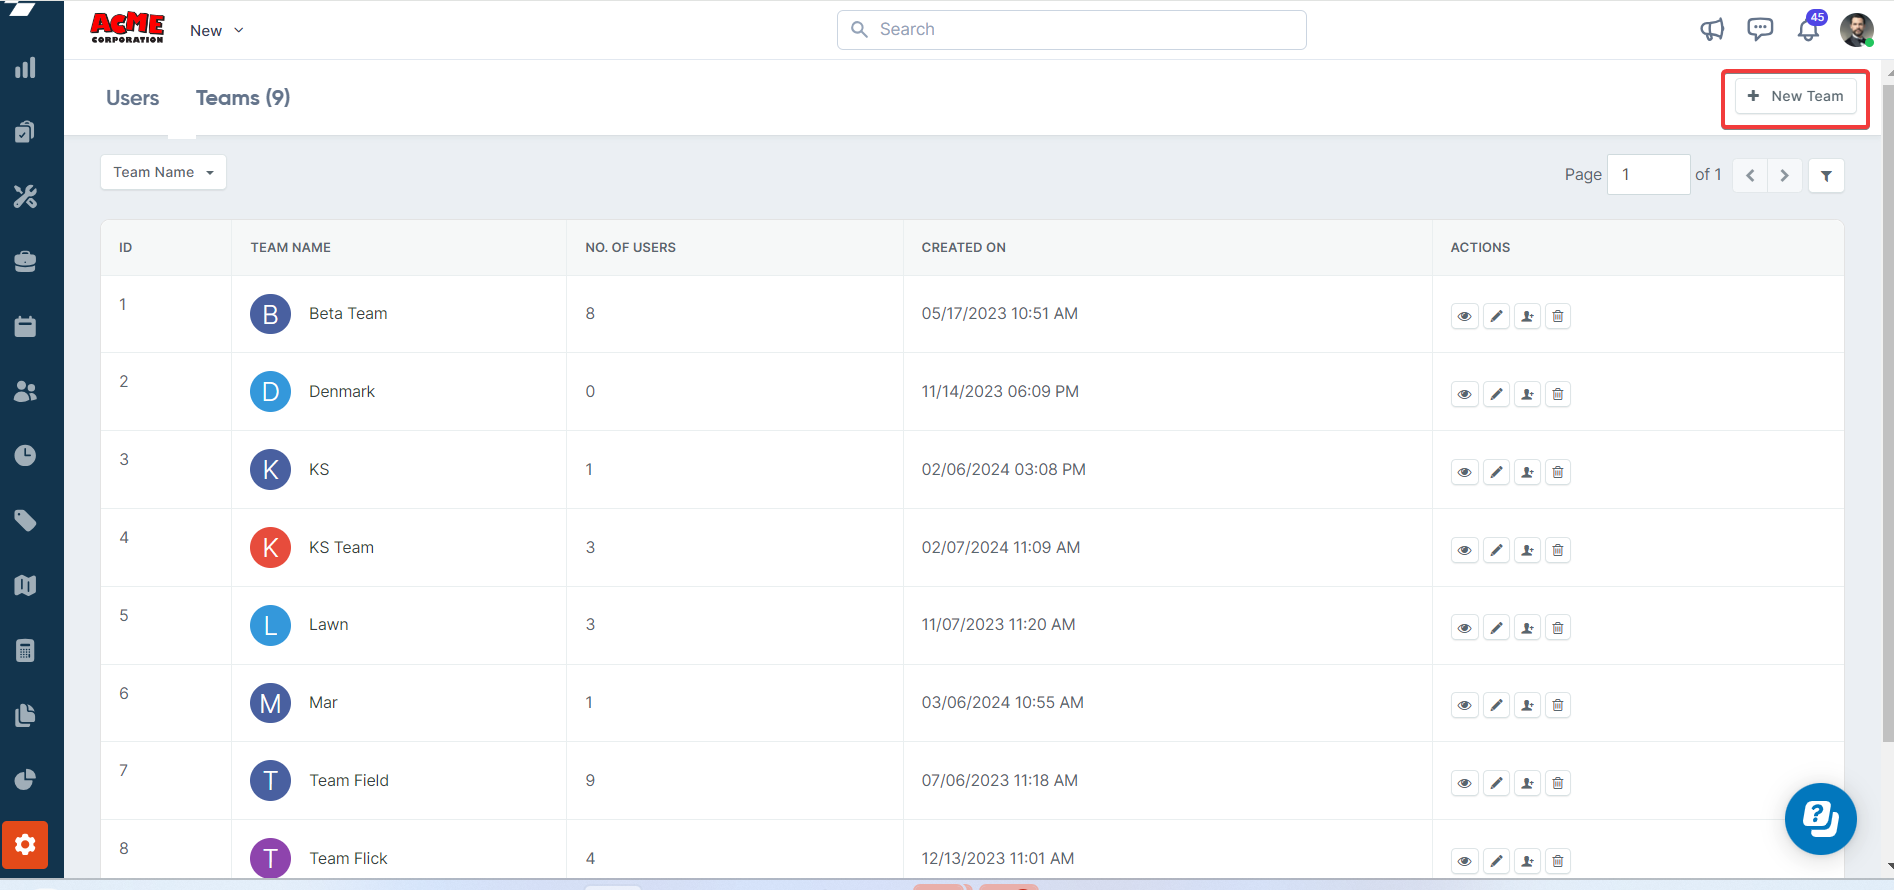Image resolution: width=1894 pixels, height=890 pixels.
Task: Open the briefcase jobs sidebar icon
Action: [x=25, y=262]
